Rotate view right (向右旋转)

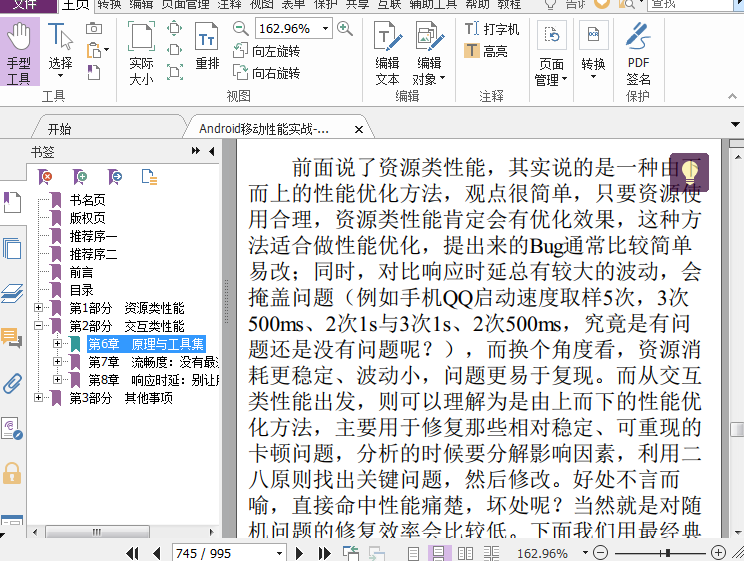(x=266, y=73)
